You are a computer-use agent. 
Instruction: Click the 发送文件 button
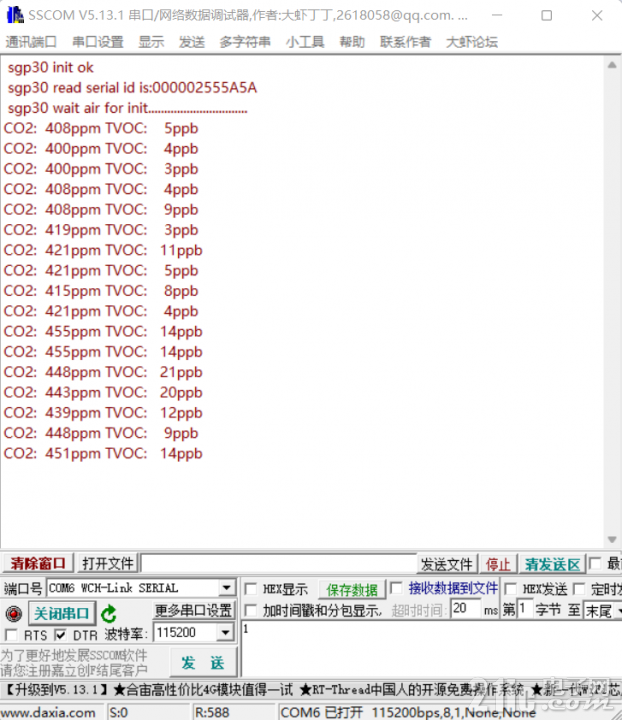click(x=447, y=564)
